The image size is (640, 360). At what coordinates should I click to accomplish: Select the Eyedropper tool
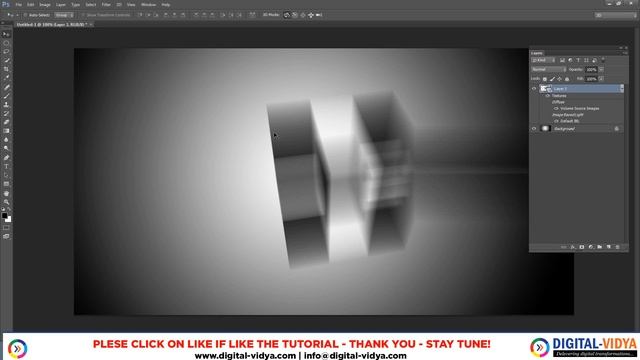(6, 78)
